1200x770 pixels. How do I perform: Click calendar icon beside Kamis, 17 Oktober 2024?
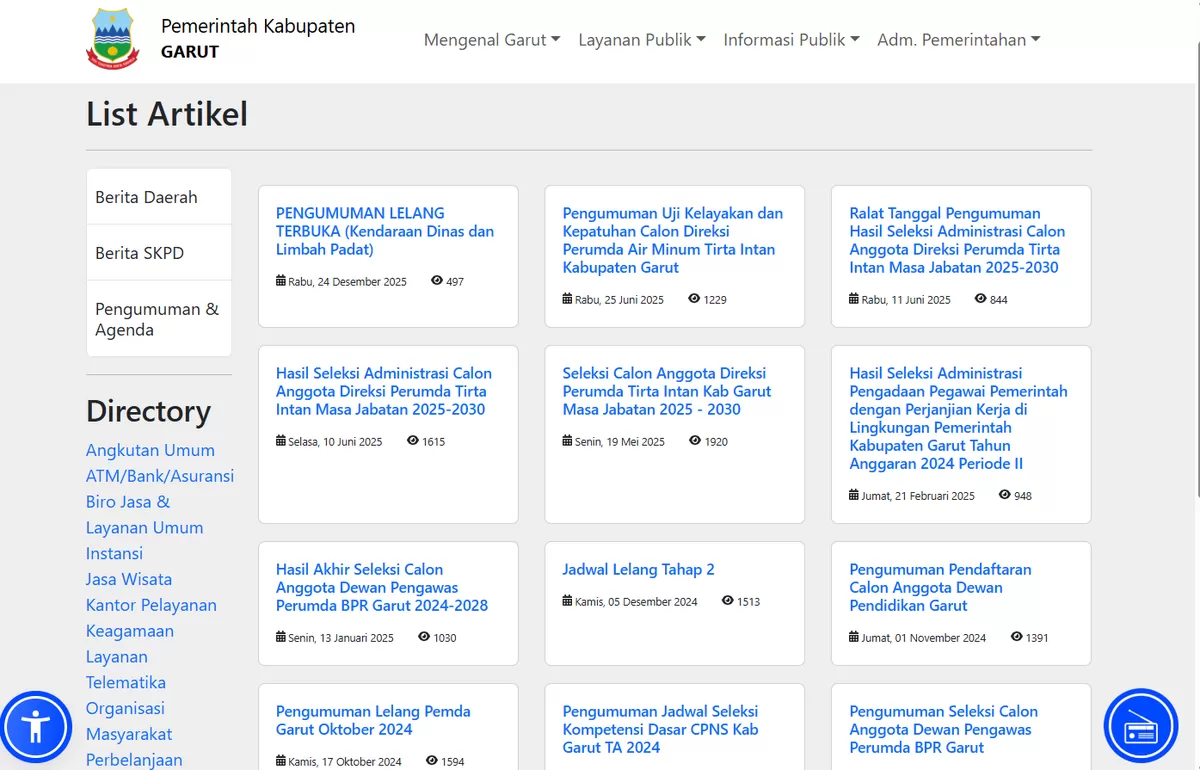point(281,761)
